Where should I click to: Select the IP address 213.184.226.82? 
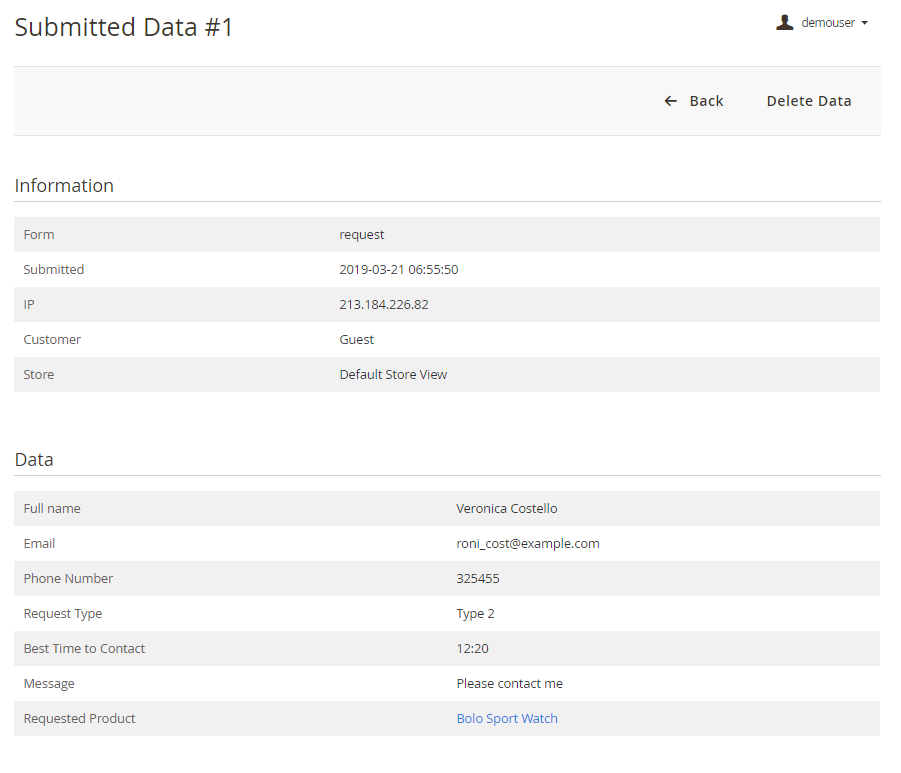pyautogui.click(x=384, y=304)
